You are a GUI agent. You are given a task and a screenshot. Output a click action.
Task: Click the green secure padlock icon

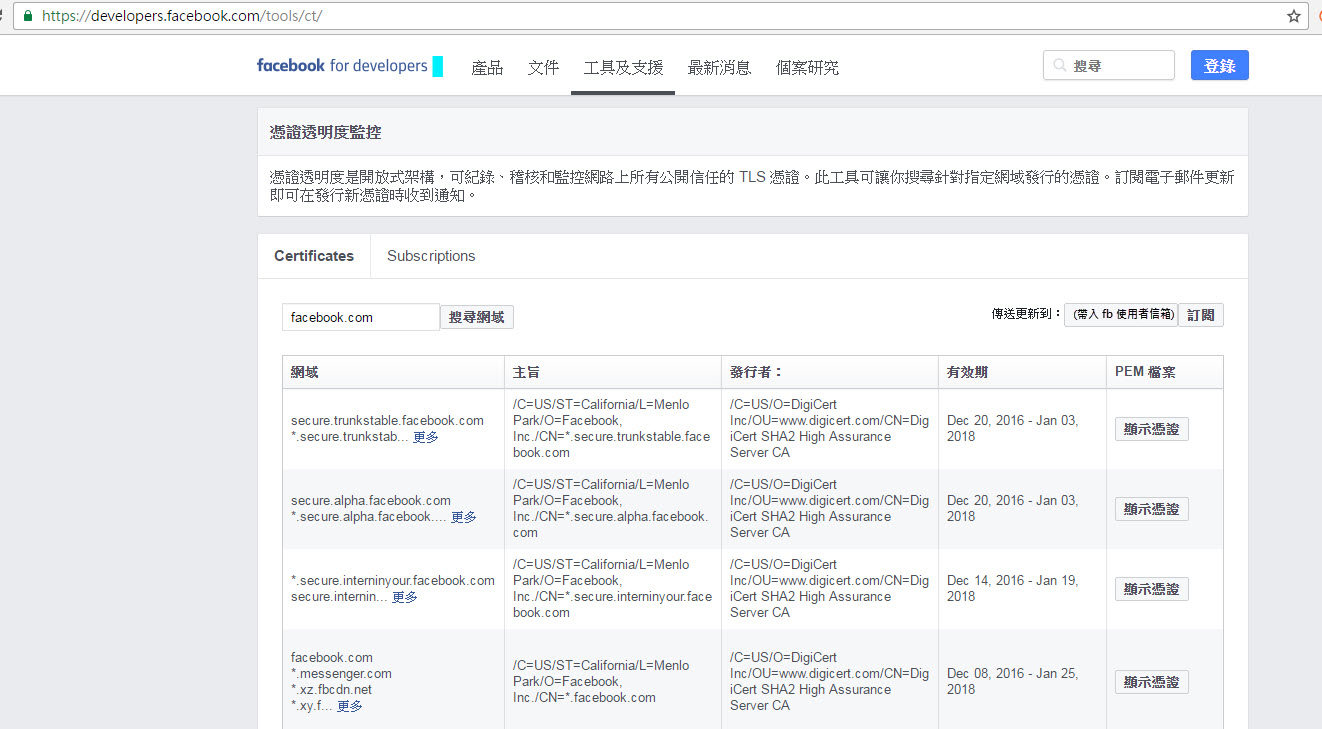coord(27,16)
